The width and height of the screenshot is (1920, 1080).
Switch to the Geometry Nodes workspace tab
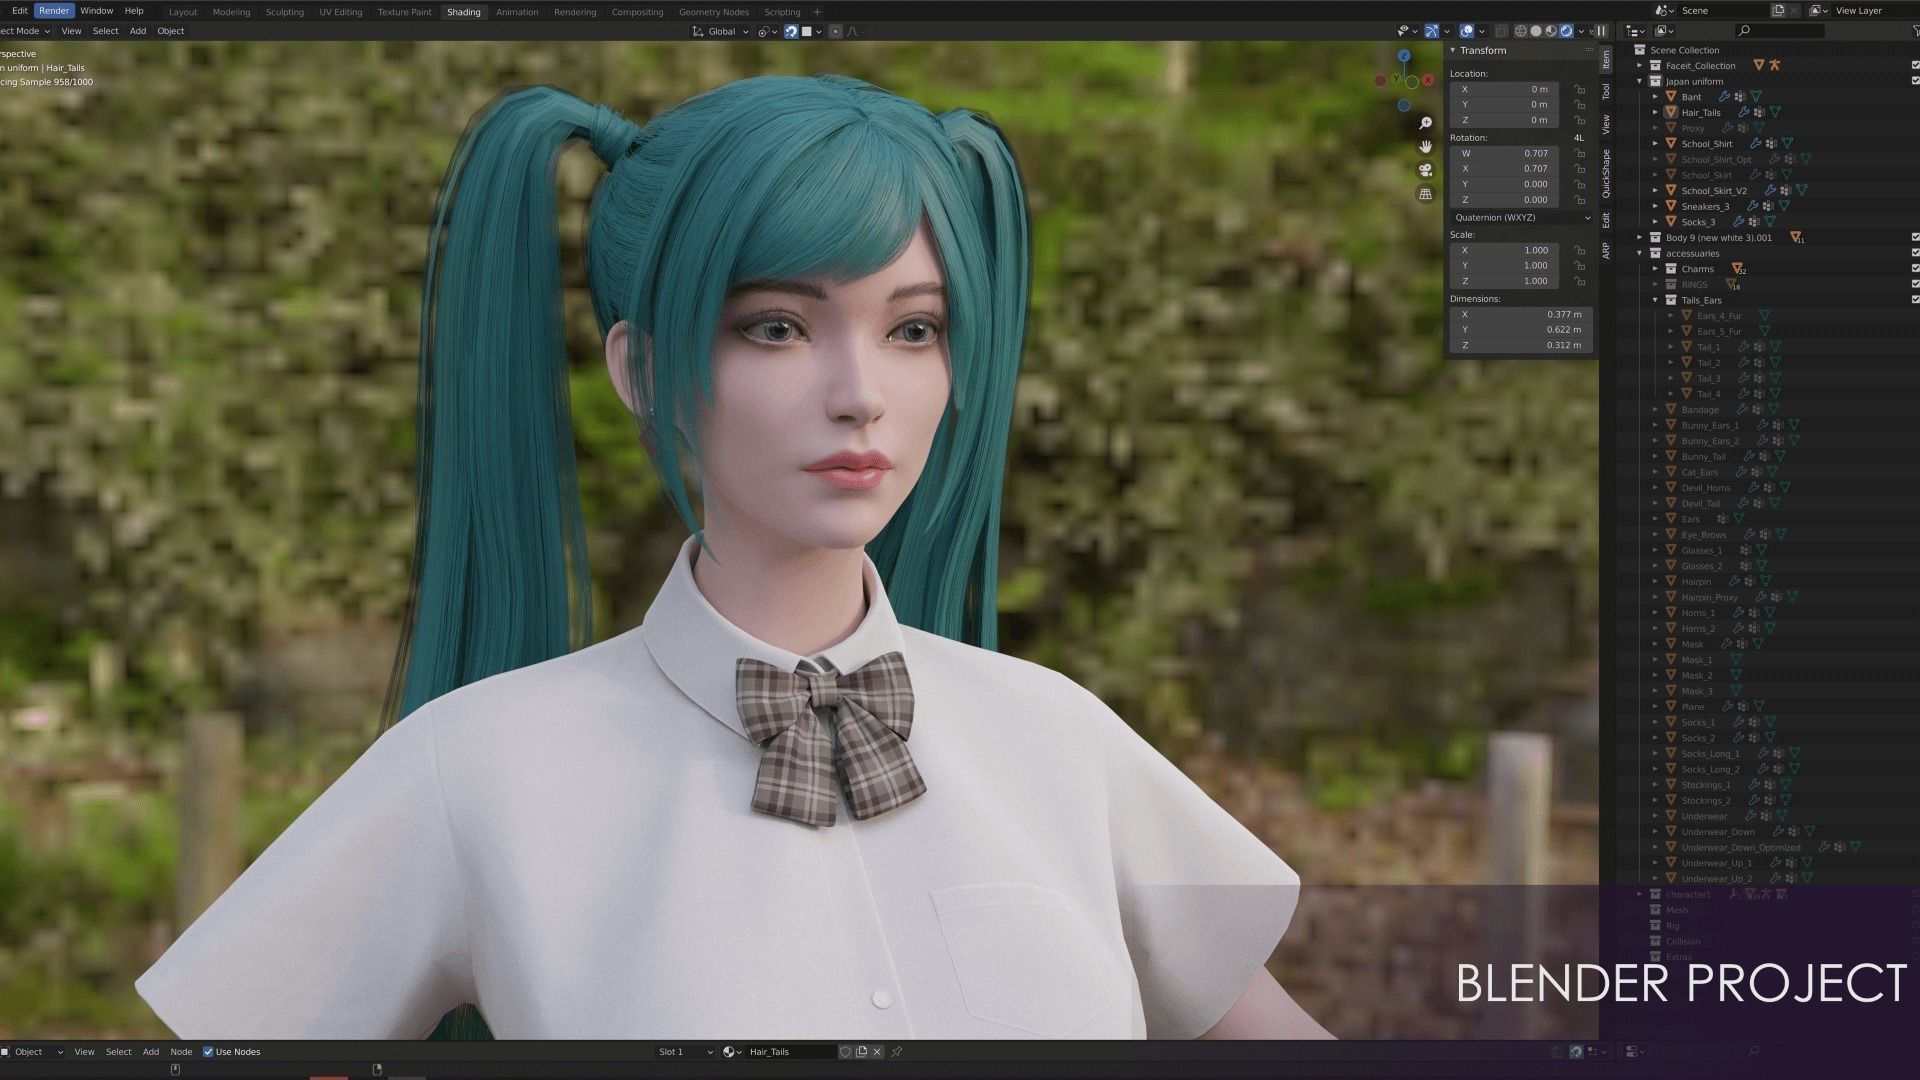tap(713, 12)
